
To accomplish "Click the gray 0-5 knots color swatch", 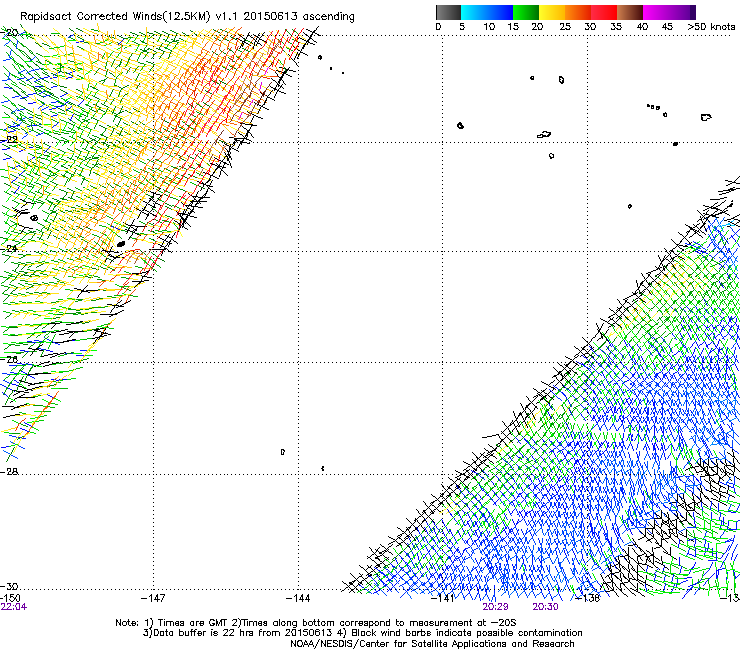I will click(448, 12).
